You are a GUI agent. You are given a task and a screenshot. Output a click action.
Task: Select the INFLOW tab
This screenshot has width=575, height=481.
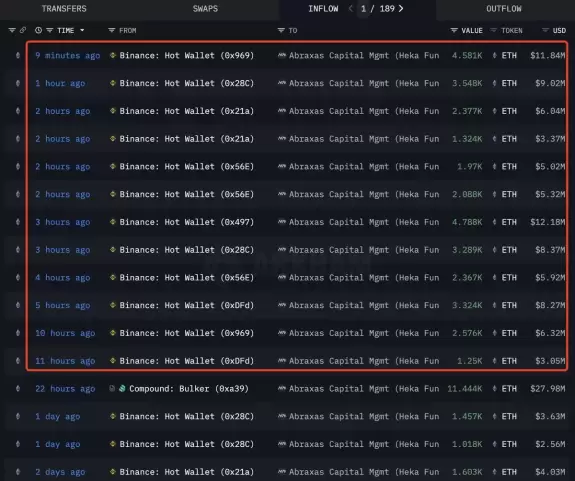pos(323,9)
